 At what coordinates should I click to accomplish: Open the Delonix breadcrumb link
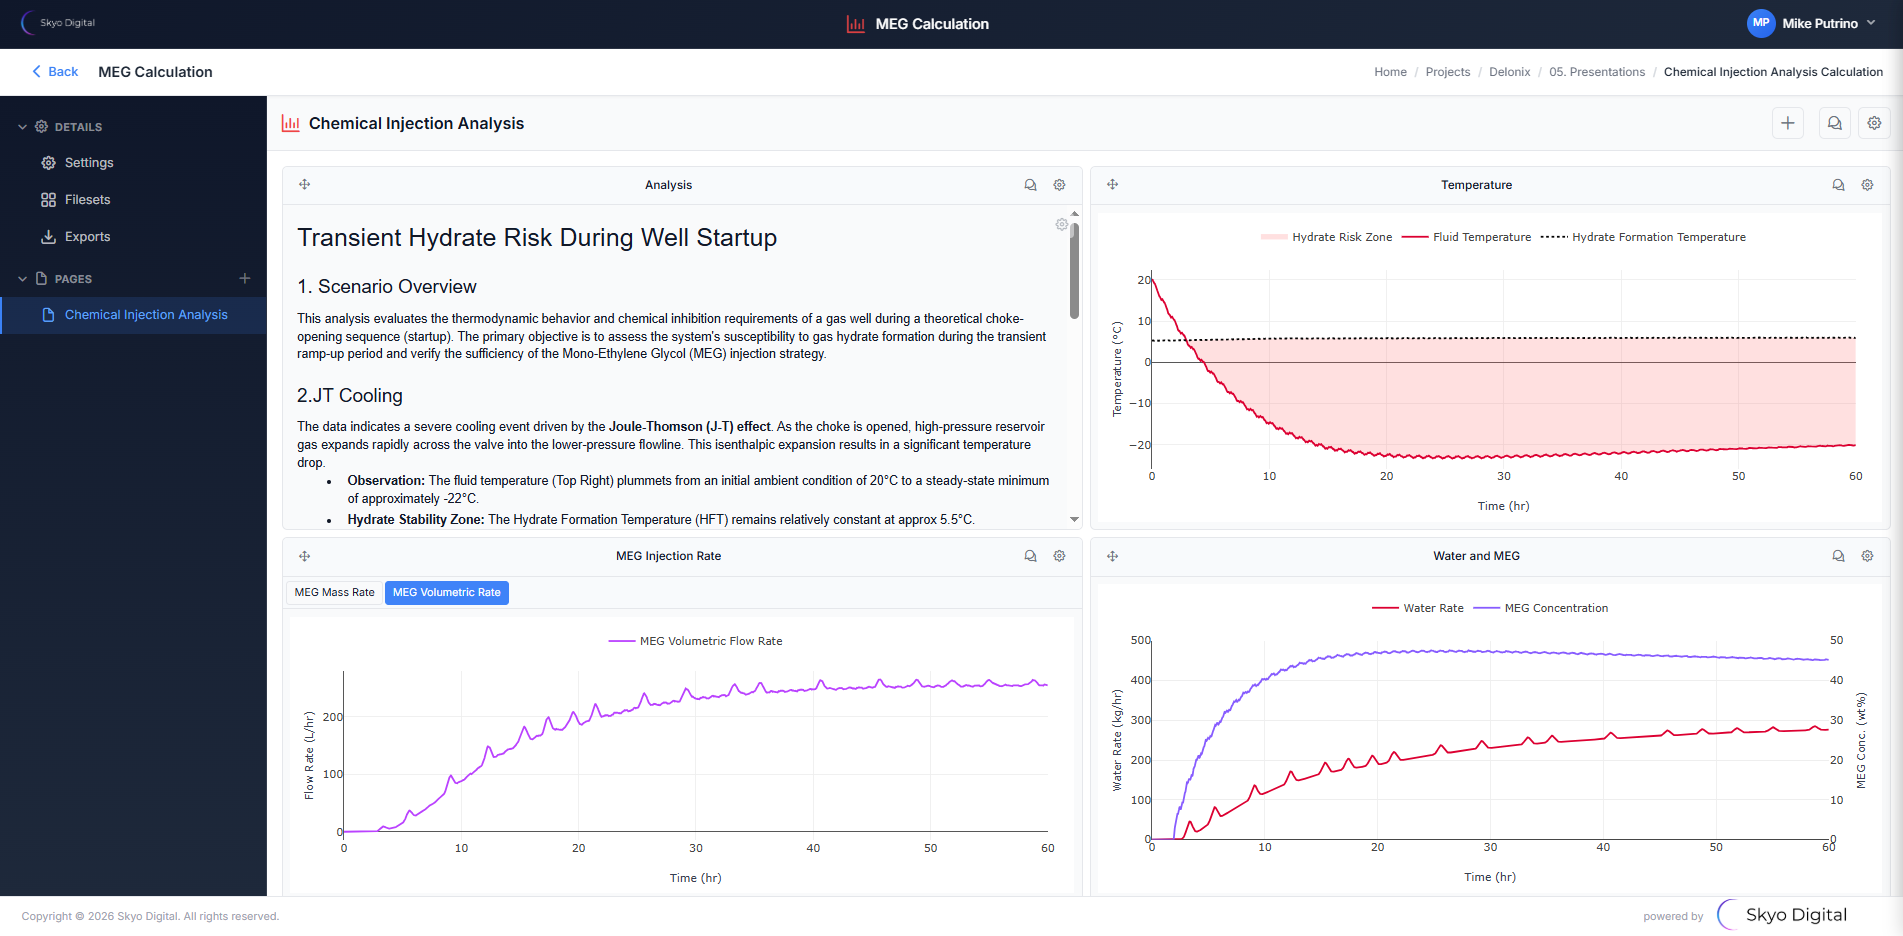[x=1509, y=71]
